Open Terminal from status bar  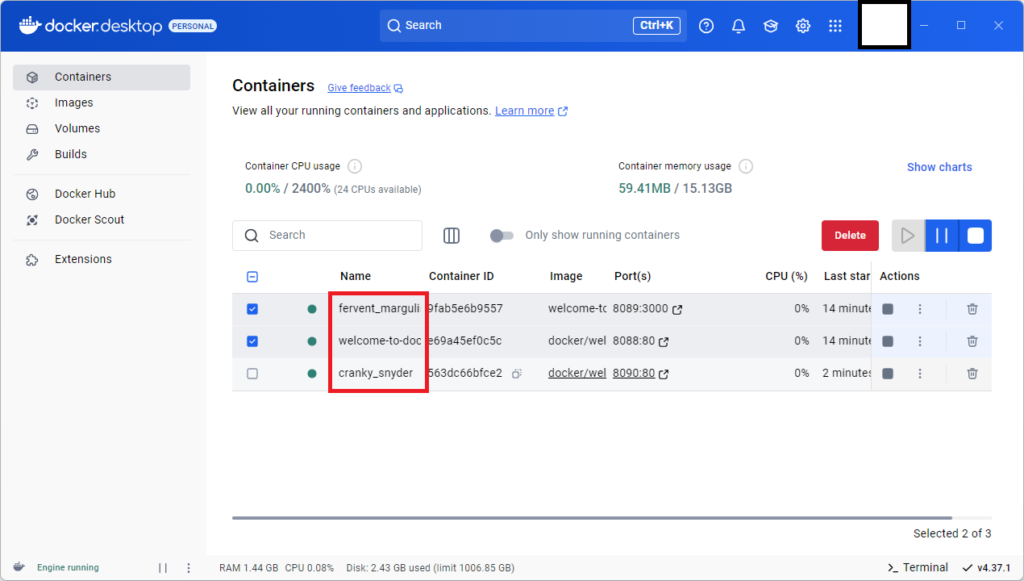pyautogui.click(x=918, y=567)
